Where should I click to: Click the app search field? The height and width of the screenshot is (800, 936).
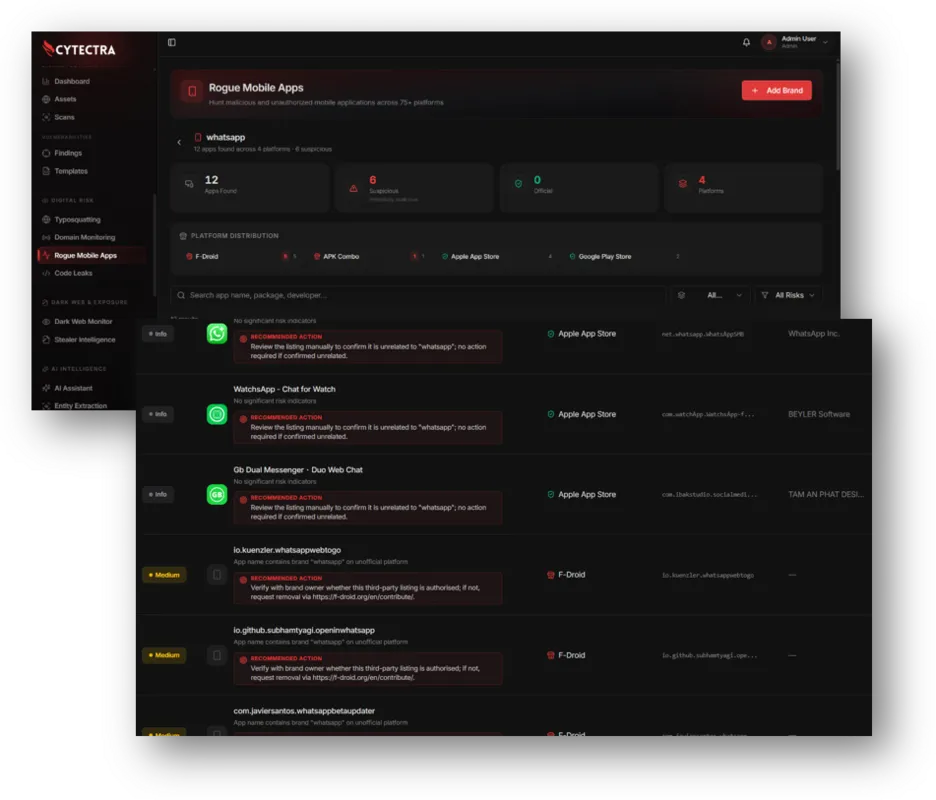[418, 295]
